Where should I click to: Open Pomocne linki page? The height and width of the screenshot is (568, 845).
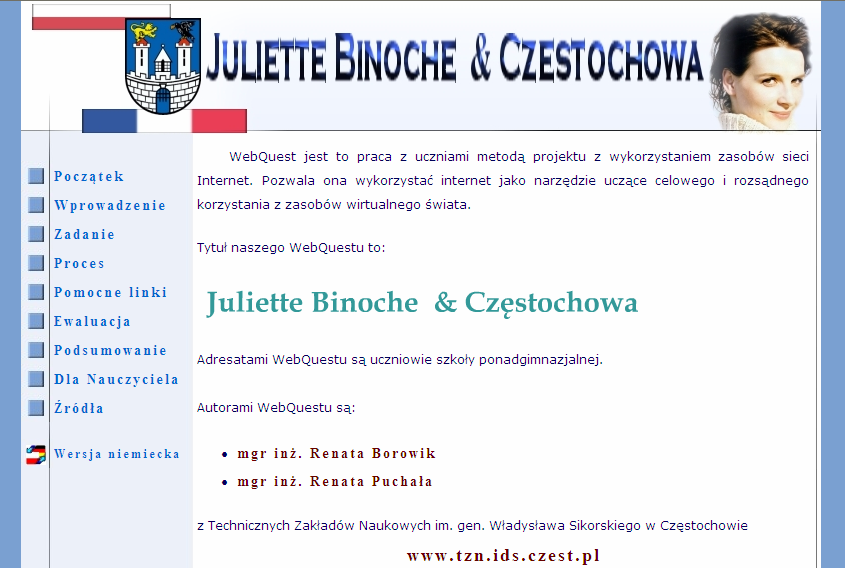pos(110,293)
